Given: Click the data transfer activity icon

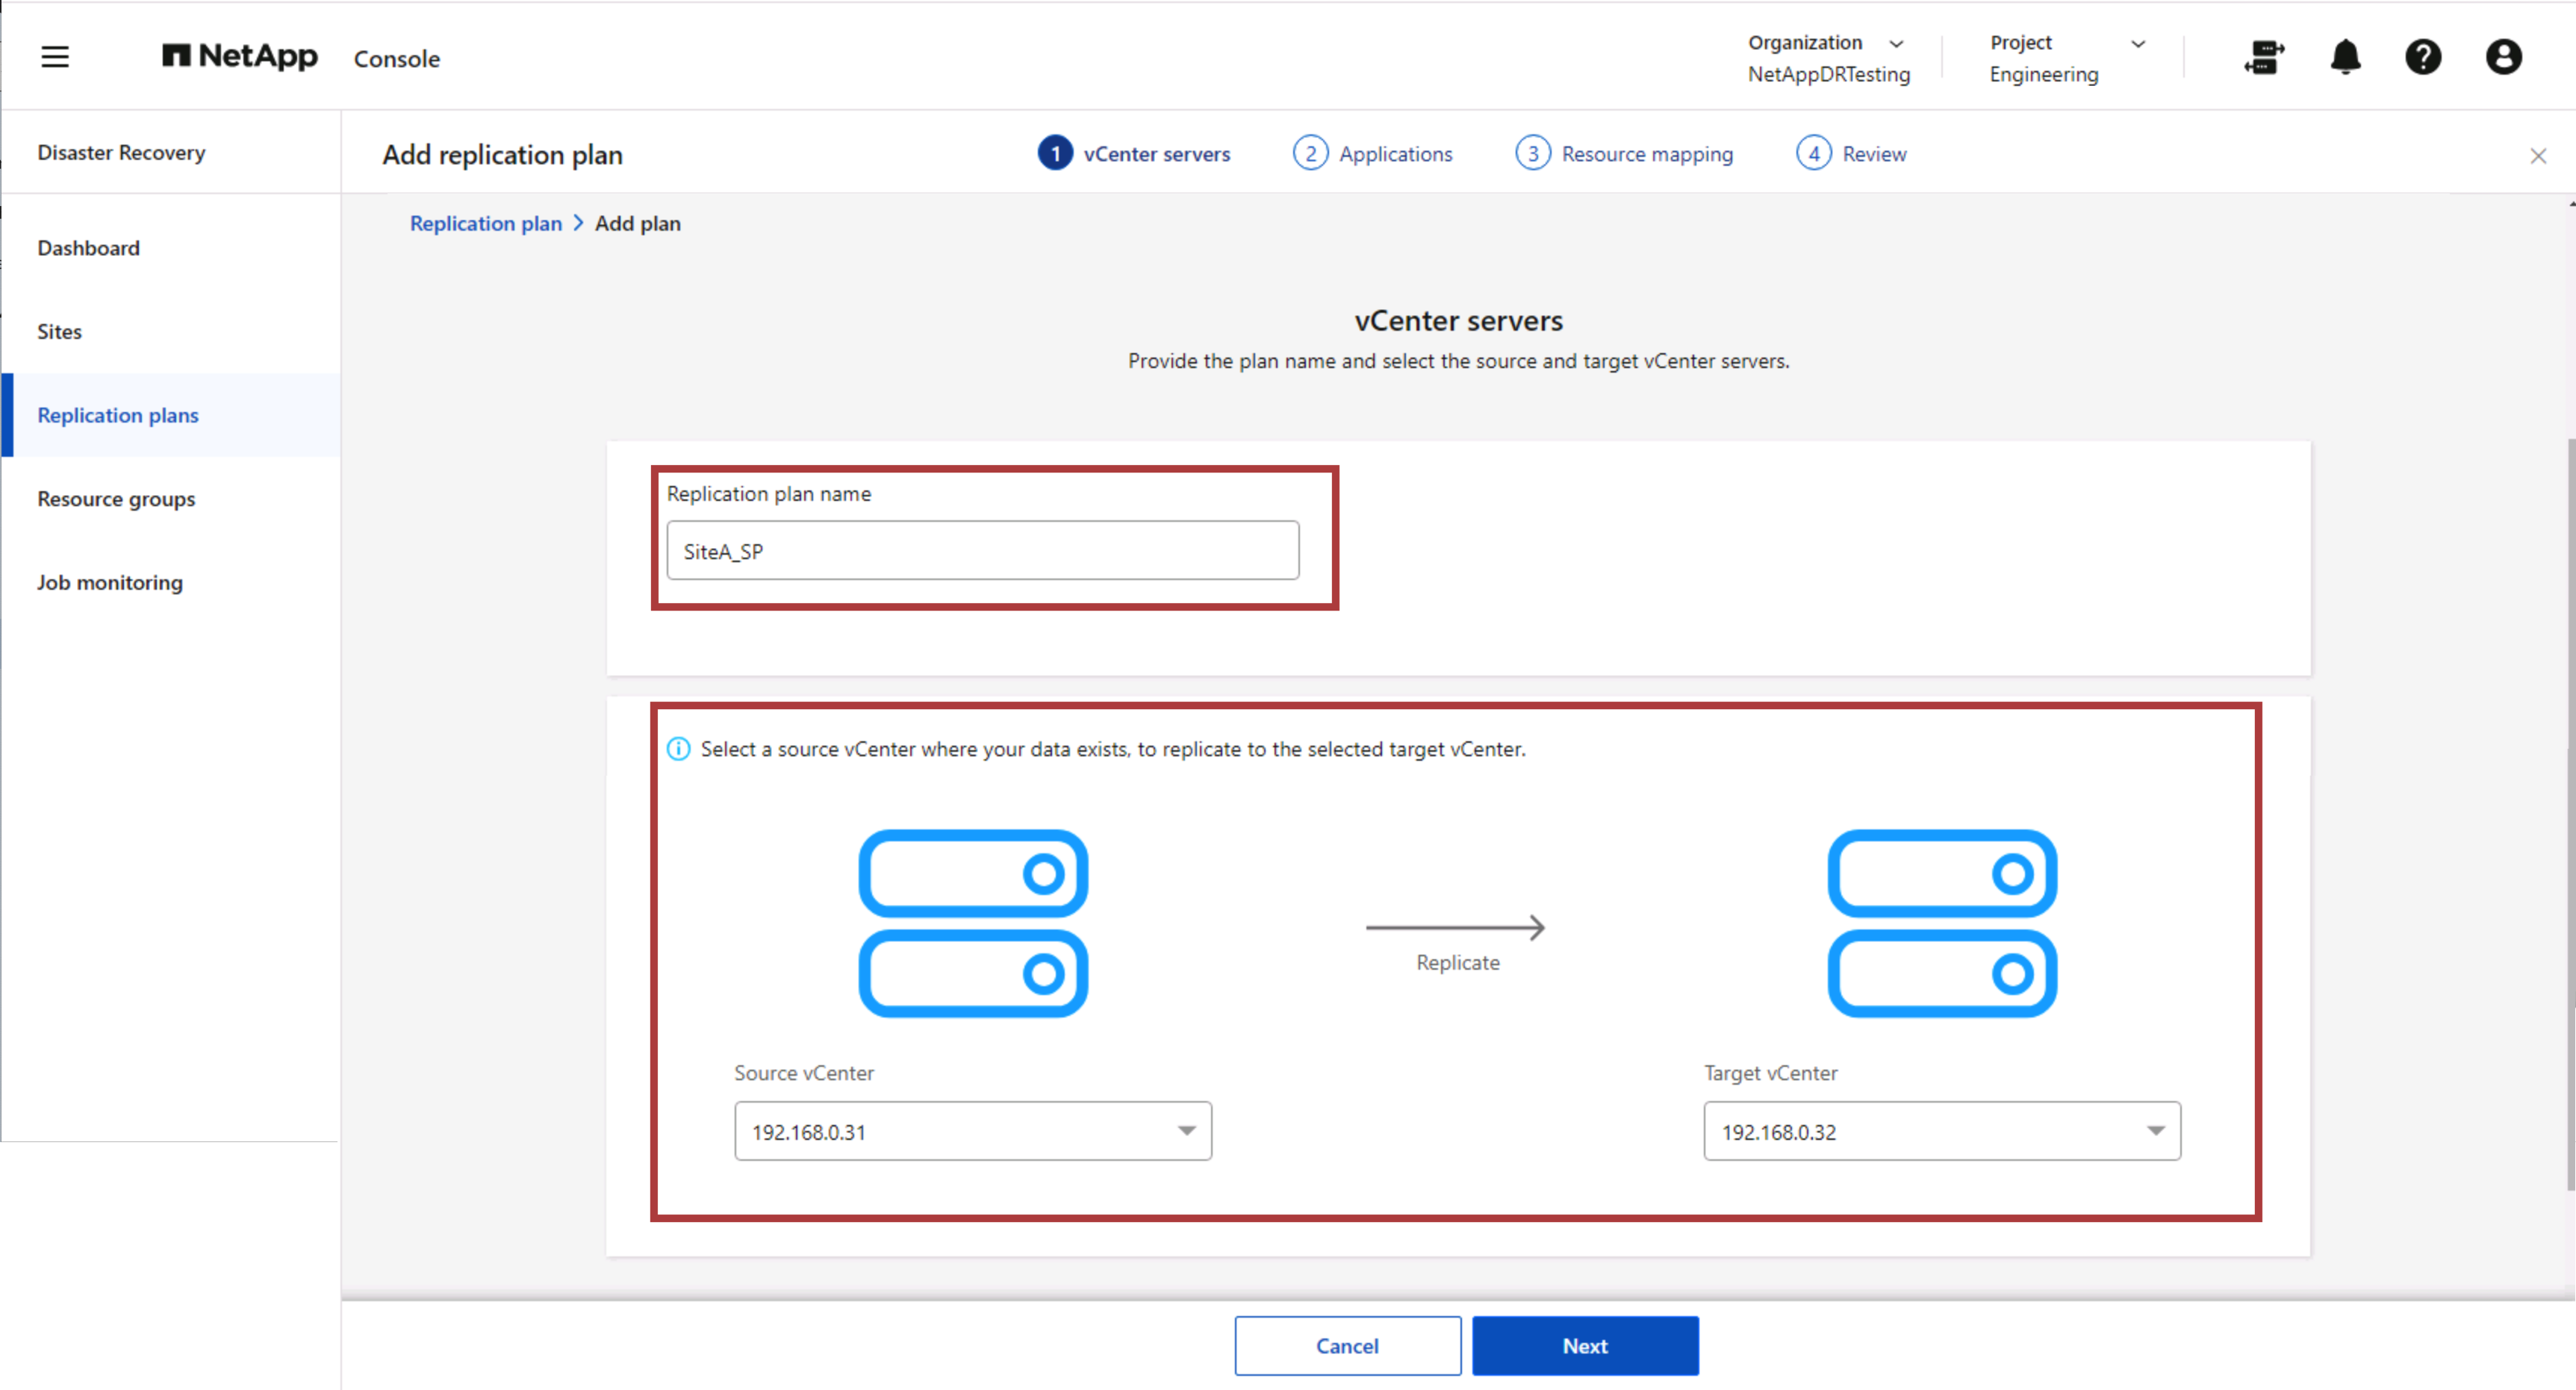Looking at the screenshot, I should pyautogui.click(x=2264, y=58).
